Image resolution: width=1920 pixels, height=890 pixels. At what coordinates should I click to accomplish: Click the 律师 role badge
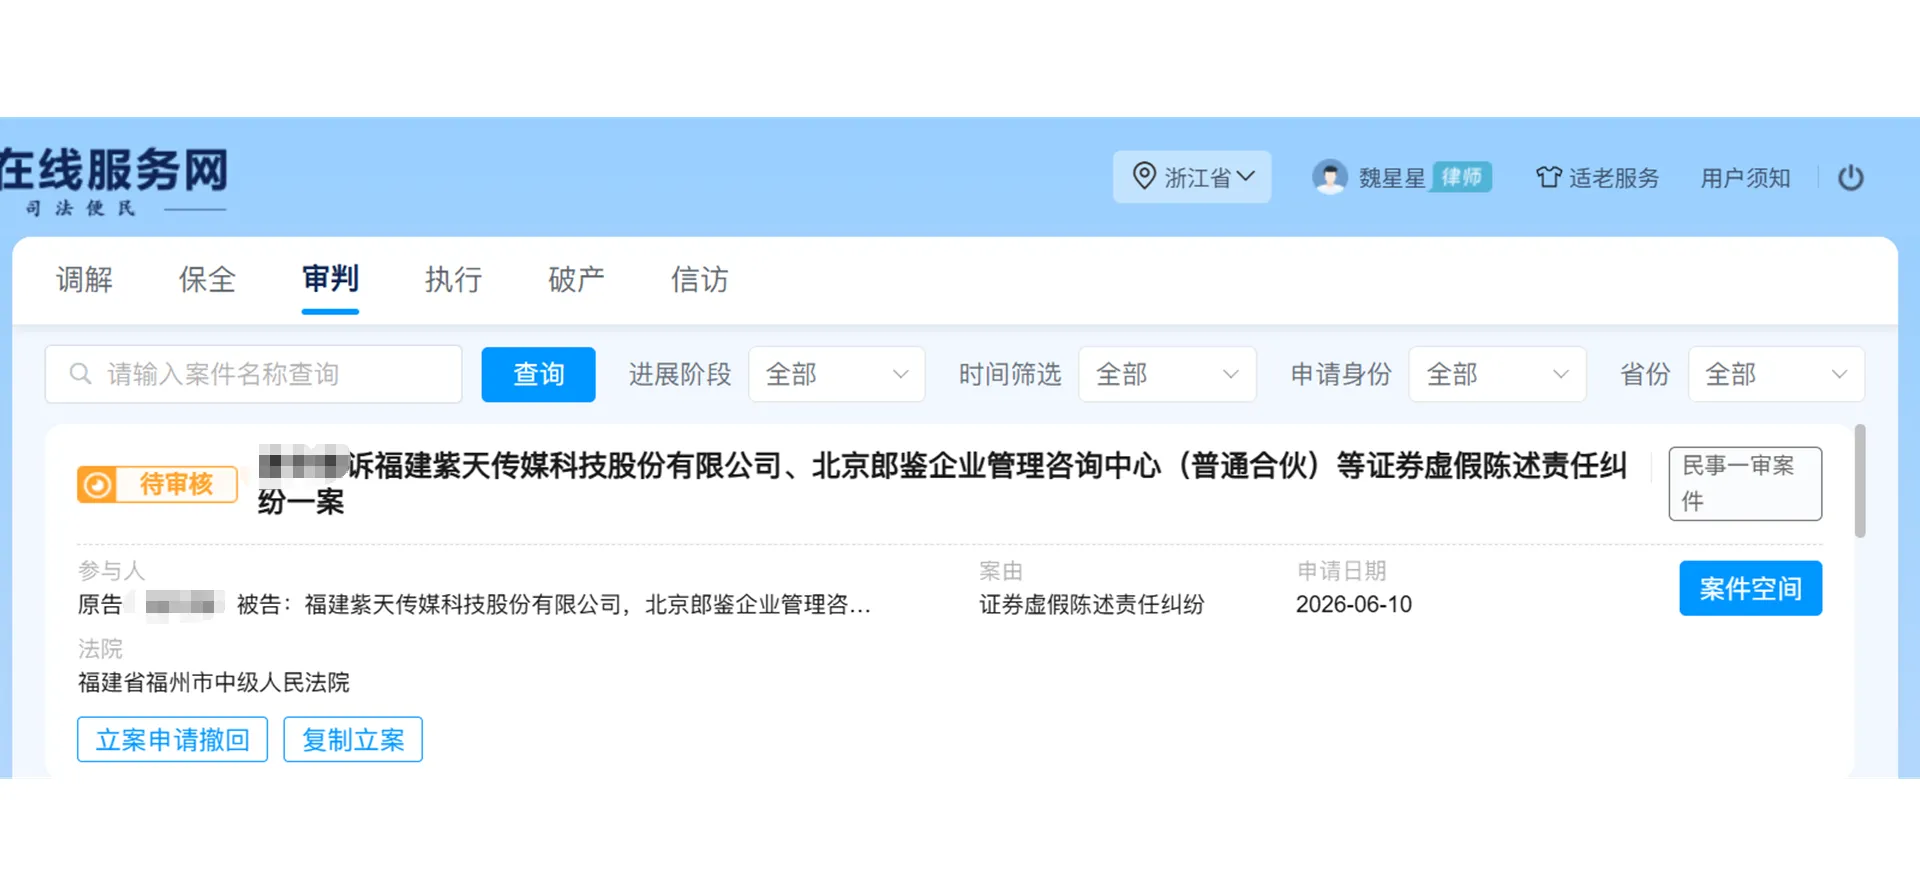point(1462,177)
